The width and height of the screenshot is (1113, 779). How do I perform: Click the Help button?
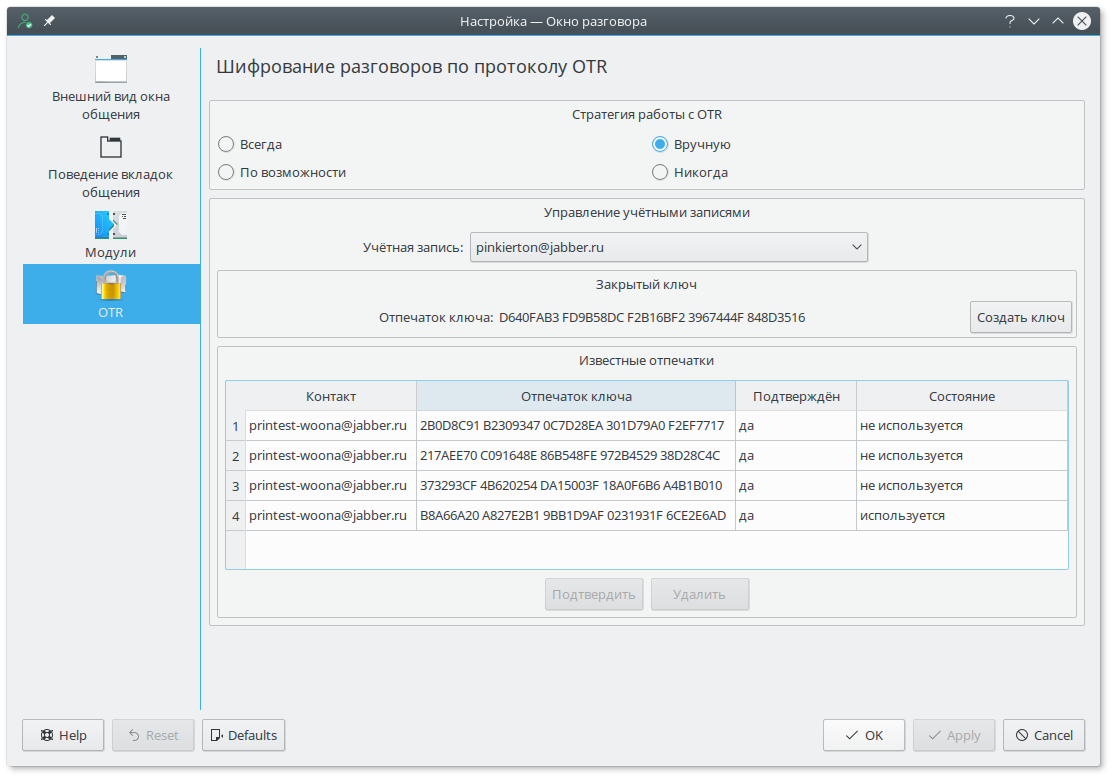[x=63, y=735]
